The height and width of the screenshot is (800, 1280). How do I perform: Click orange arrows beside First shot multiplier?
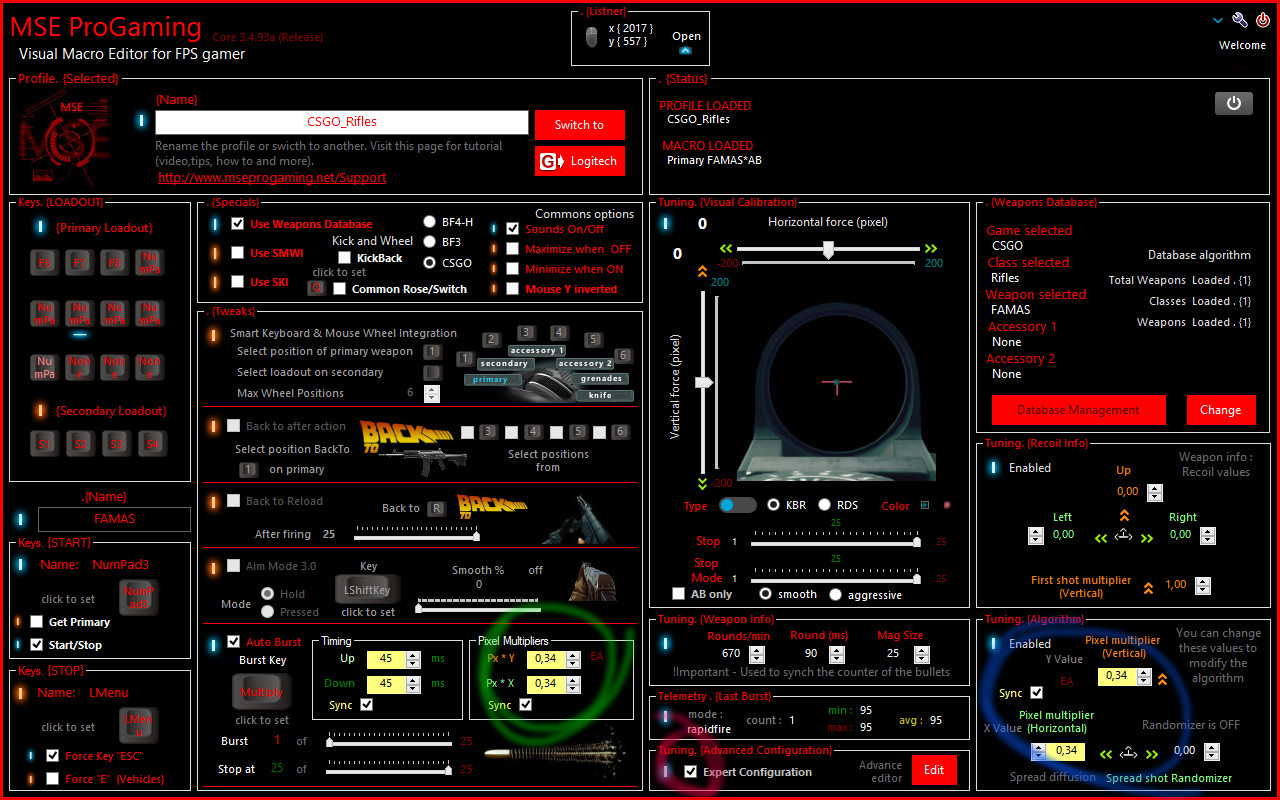[x=1149, y=587]
